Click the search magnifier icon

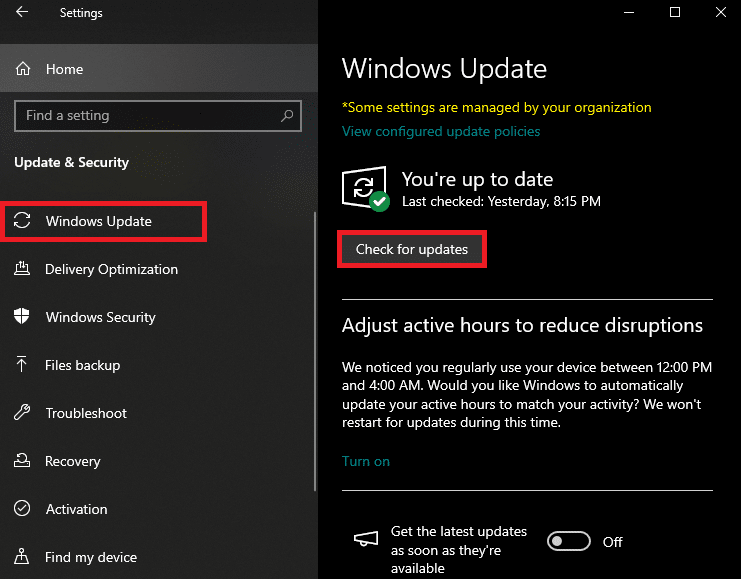[287, 116]
